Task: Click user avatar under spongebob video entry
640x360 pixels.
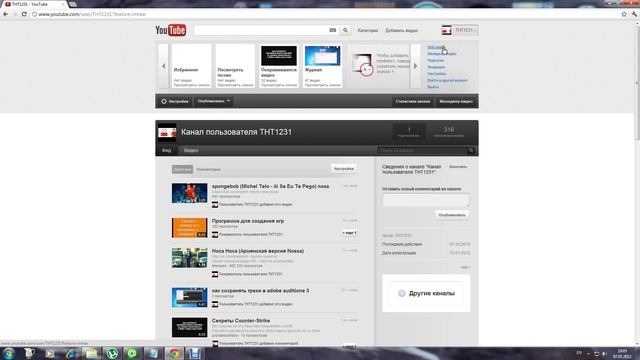Action: point(215,204)
